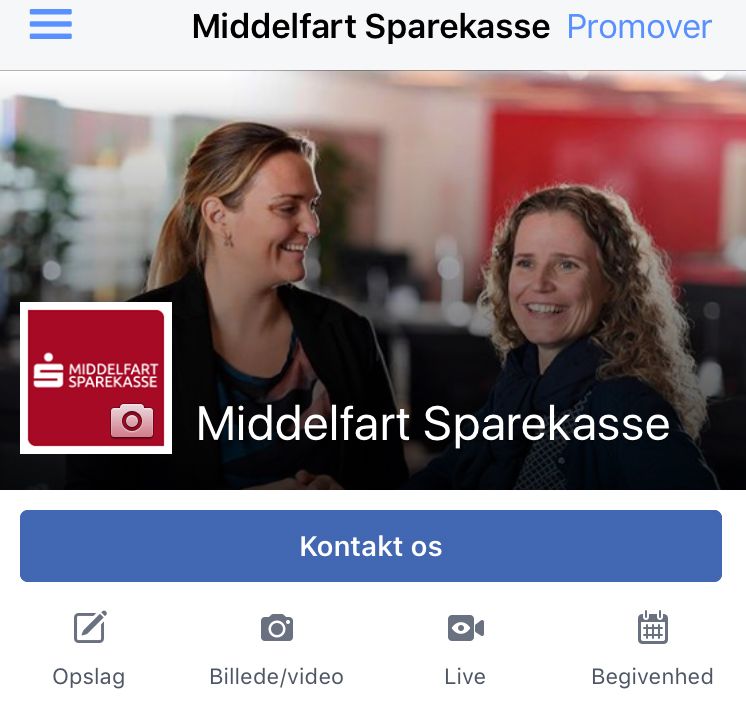This screenshot has height=702, width=746.
Task: Select the Opslag pencil icon
Action: [90, 627]
